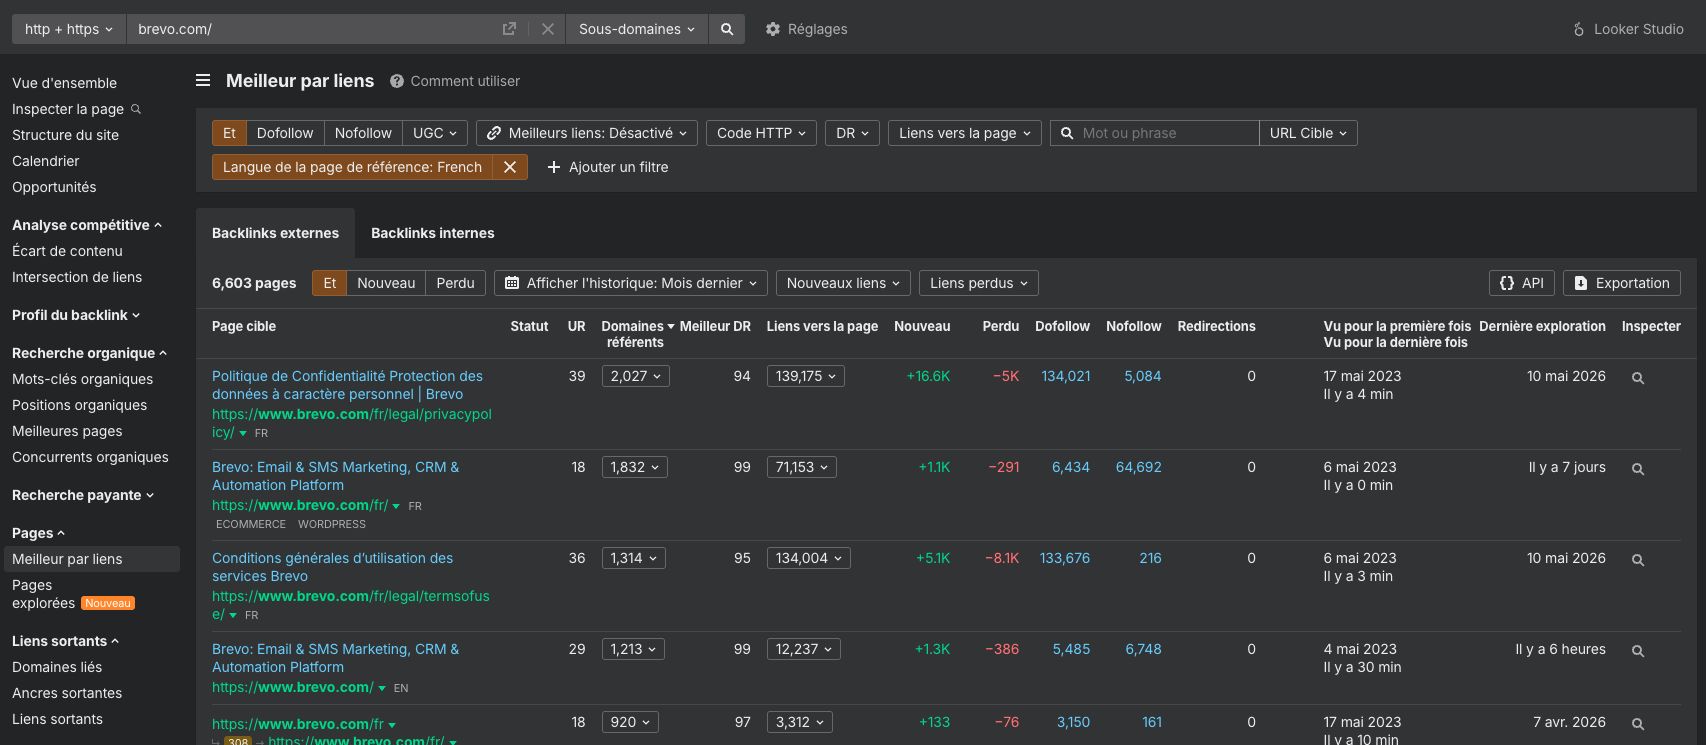Screen dimensions: 1706x745
Task: Expand the Profil du backlink section
Action: click(x=75, y=315)
